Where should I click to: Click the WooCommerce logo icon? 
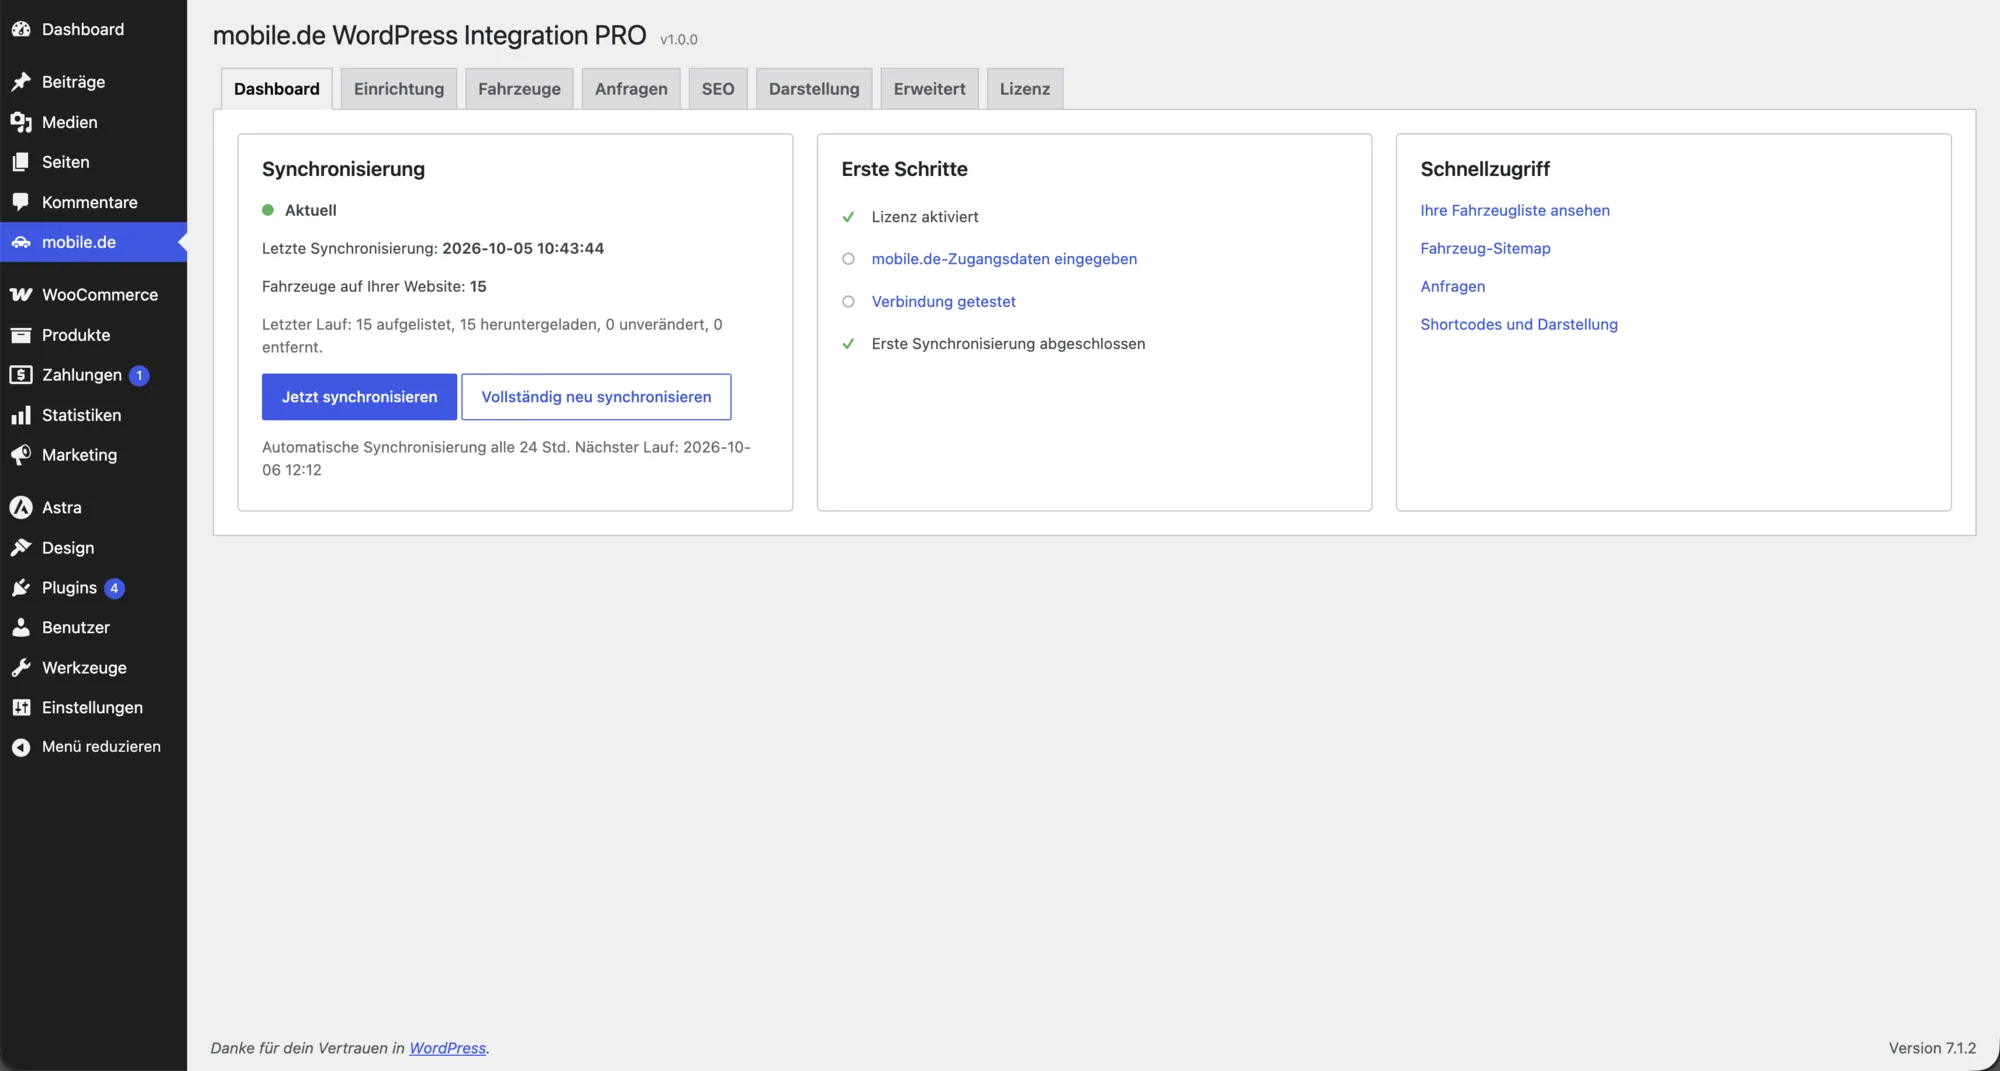(21, 295)
